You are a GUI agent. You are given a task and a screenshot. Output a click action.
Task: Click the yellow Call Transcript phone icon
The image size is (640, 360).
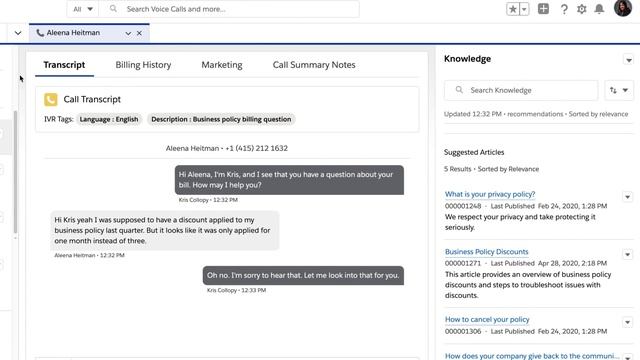(x=51, y=99)
